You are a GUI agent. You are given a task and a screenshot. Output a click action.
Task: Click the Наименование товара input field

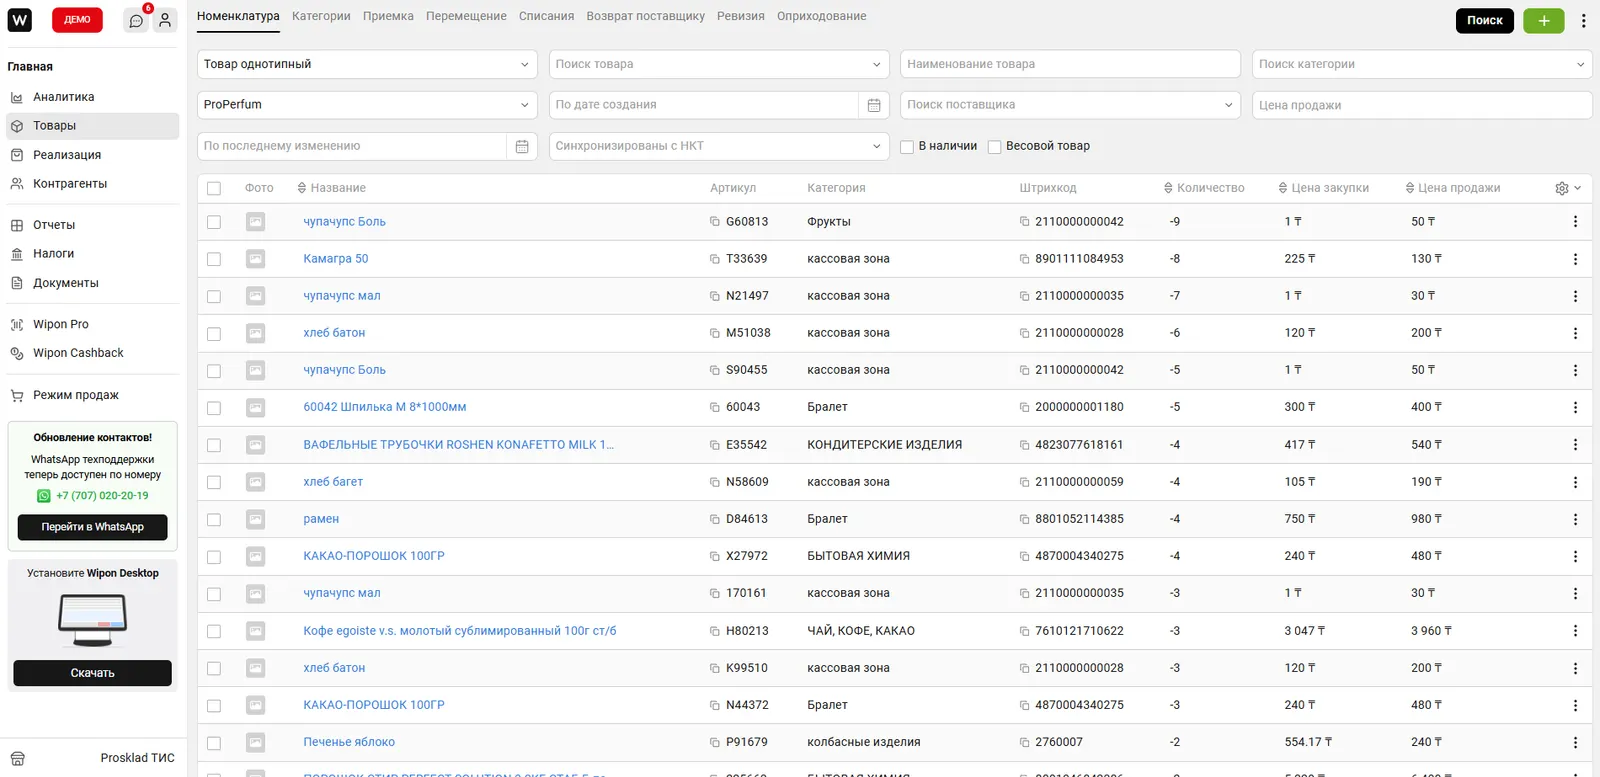click(1069, 64)
